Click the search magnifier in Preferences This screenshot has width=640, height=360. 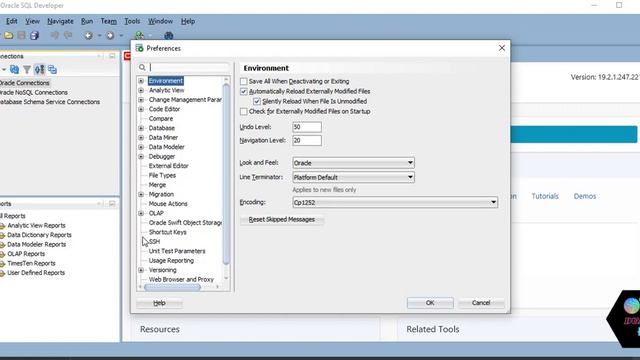[142, 67]
